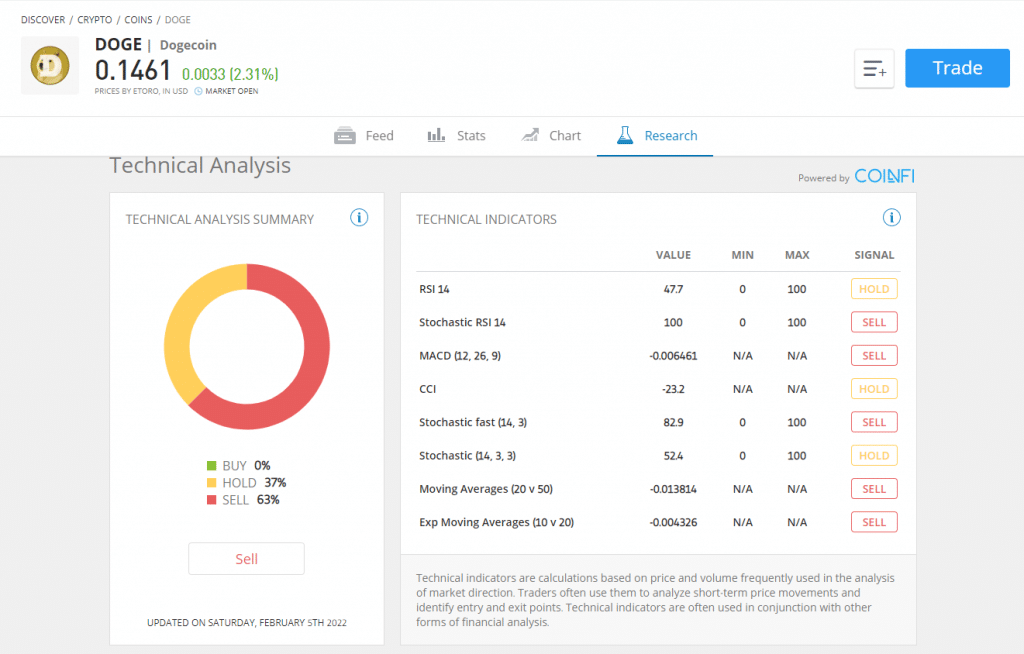Click DOGE in the breadcrumb
This screenshot has height=654, width=1024.
178,20
